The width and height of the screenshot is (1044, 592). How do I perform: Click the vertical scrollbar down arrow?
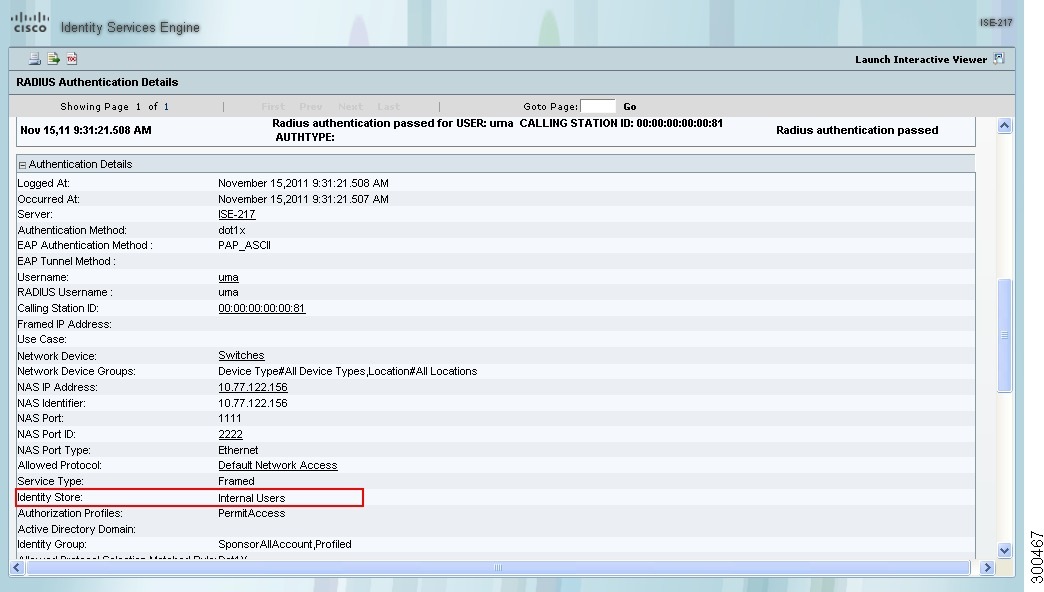pyautogui.click(x=1005, y=550)
